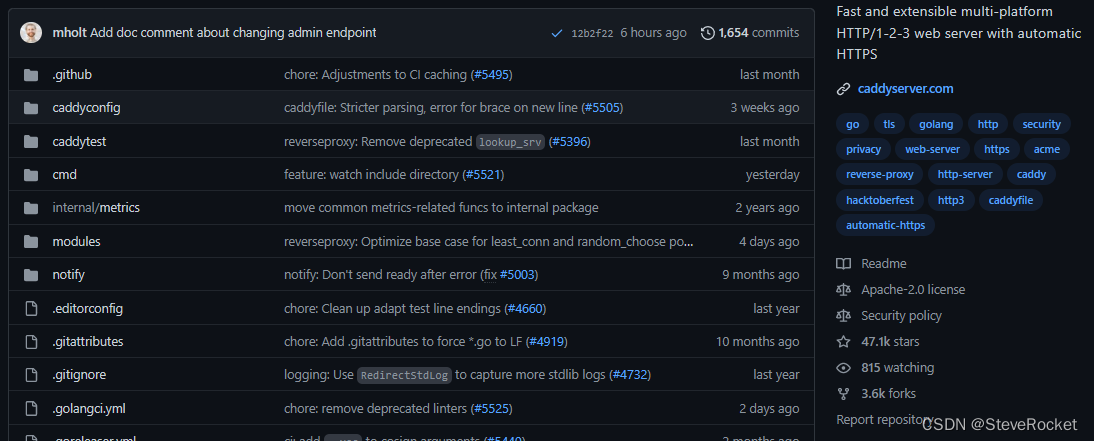Select the hacktoberfest topic tag
This screenshot has width=1094, height=441.
[x=880, y=200]
